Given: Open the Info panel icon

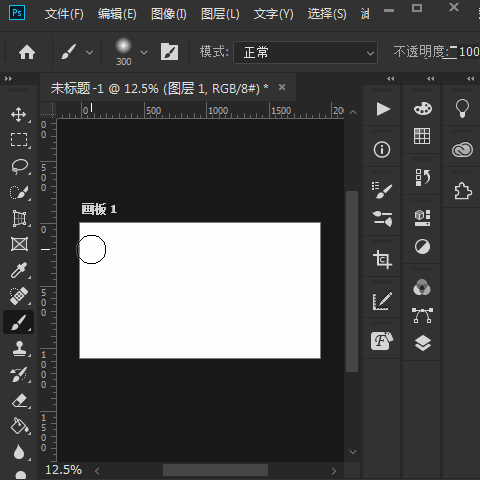Looking at the screenshot, I should (382, 150).
